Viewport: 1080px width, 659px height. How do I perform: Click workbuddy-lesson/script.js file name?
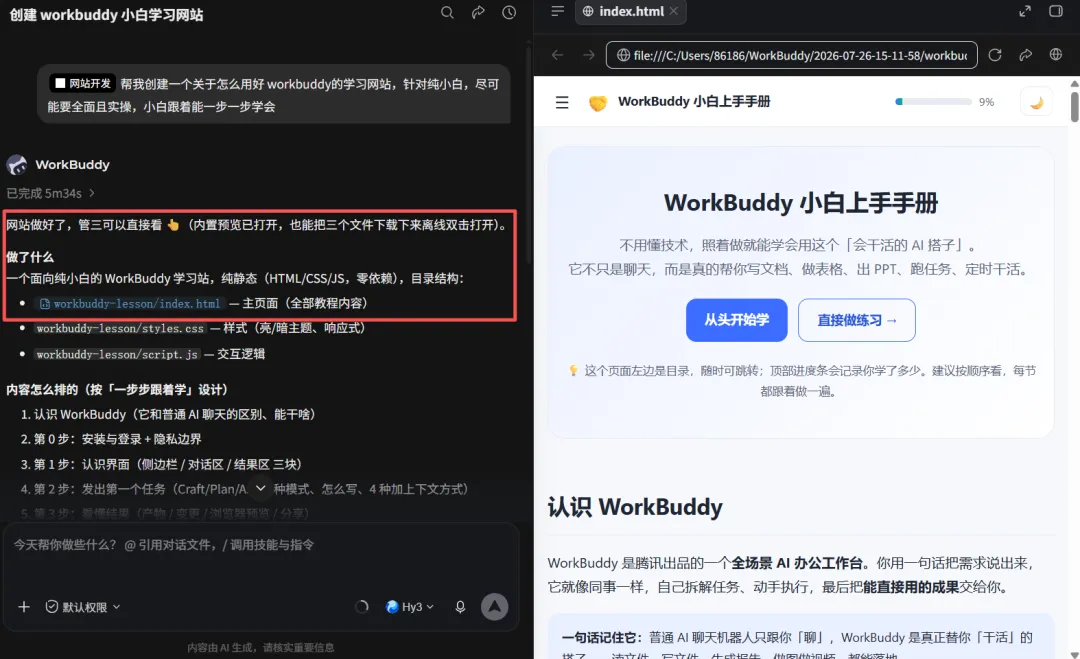(x=117, y=354)
